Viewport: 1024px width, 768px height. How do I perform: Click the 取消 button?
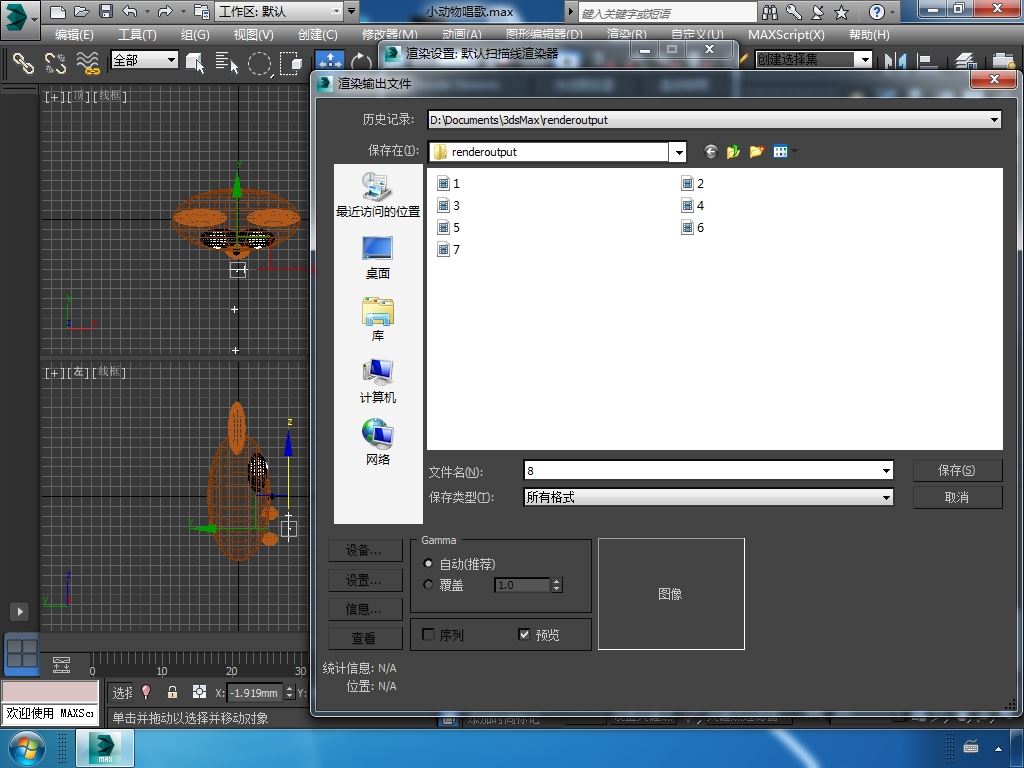(957, 498)
